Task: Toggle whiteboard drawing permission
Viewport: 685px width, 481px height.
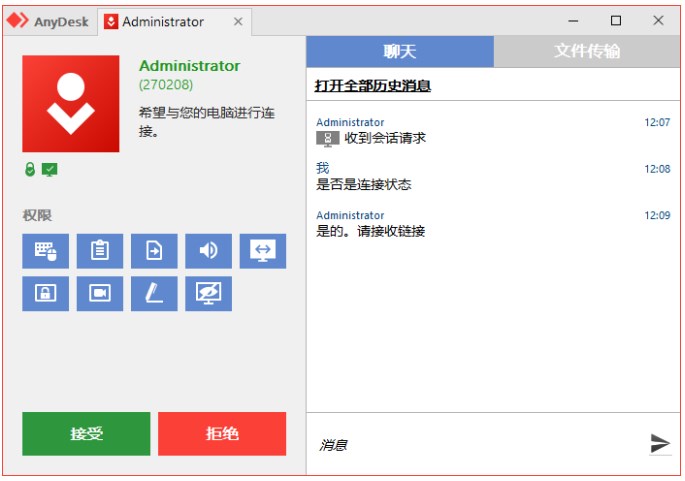Action: point(154,293)
